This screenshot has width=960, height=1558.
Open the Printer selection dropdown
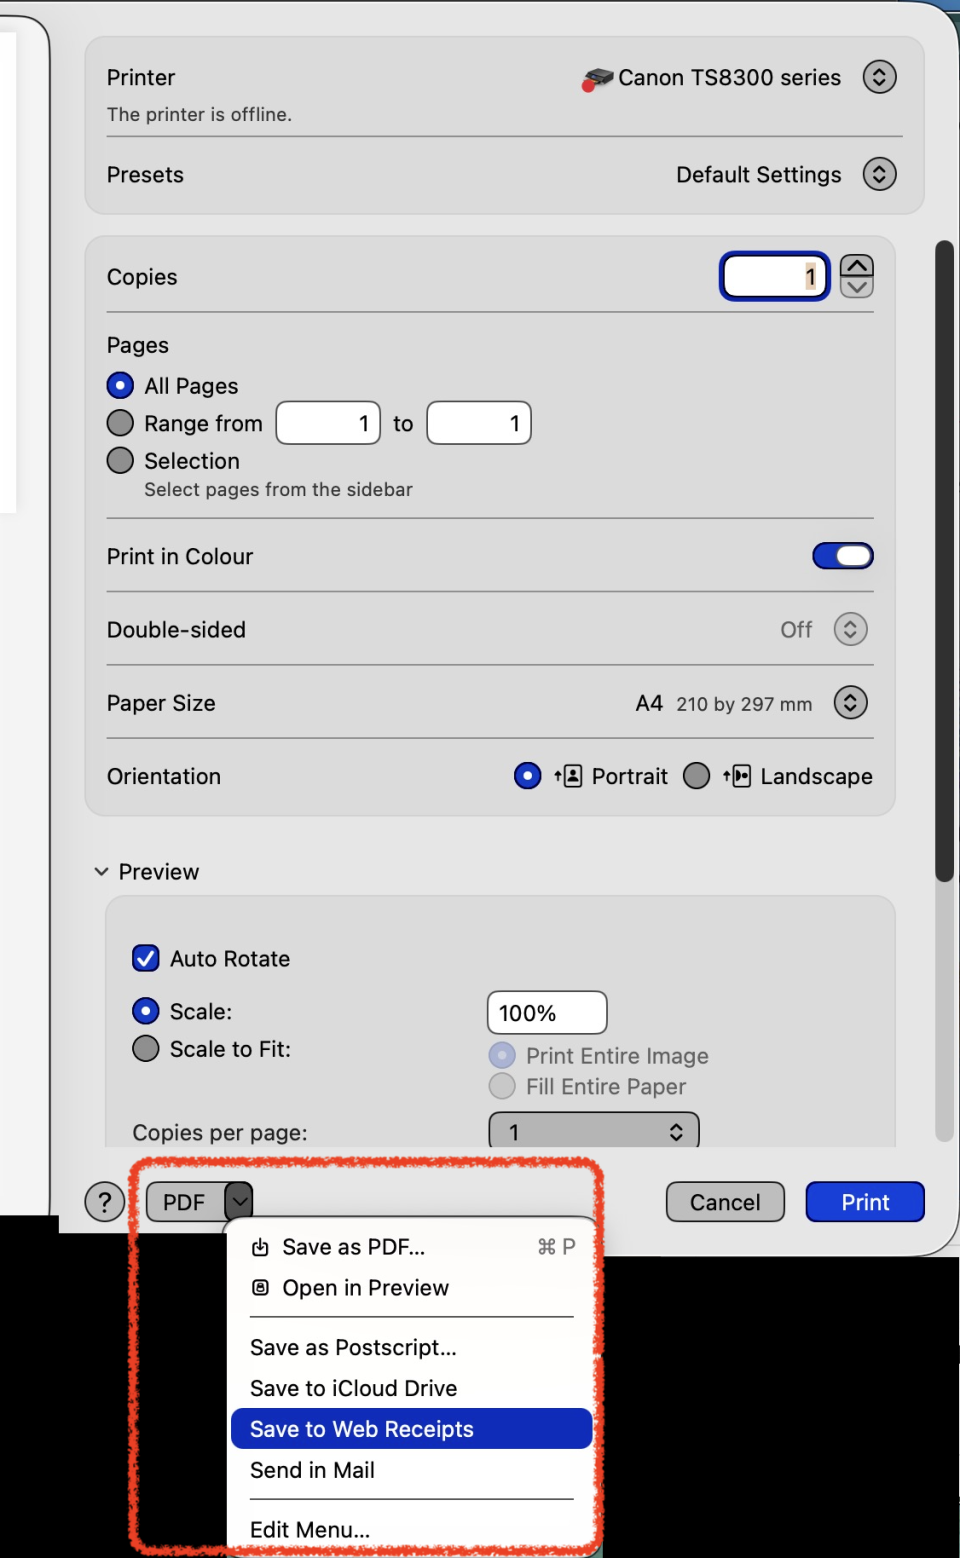point(879,77)
